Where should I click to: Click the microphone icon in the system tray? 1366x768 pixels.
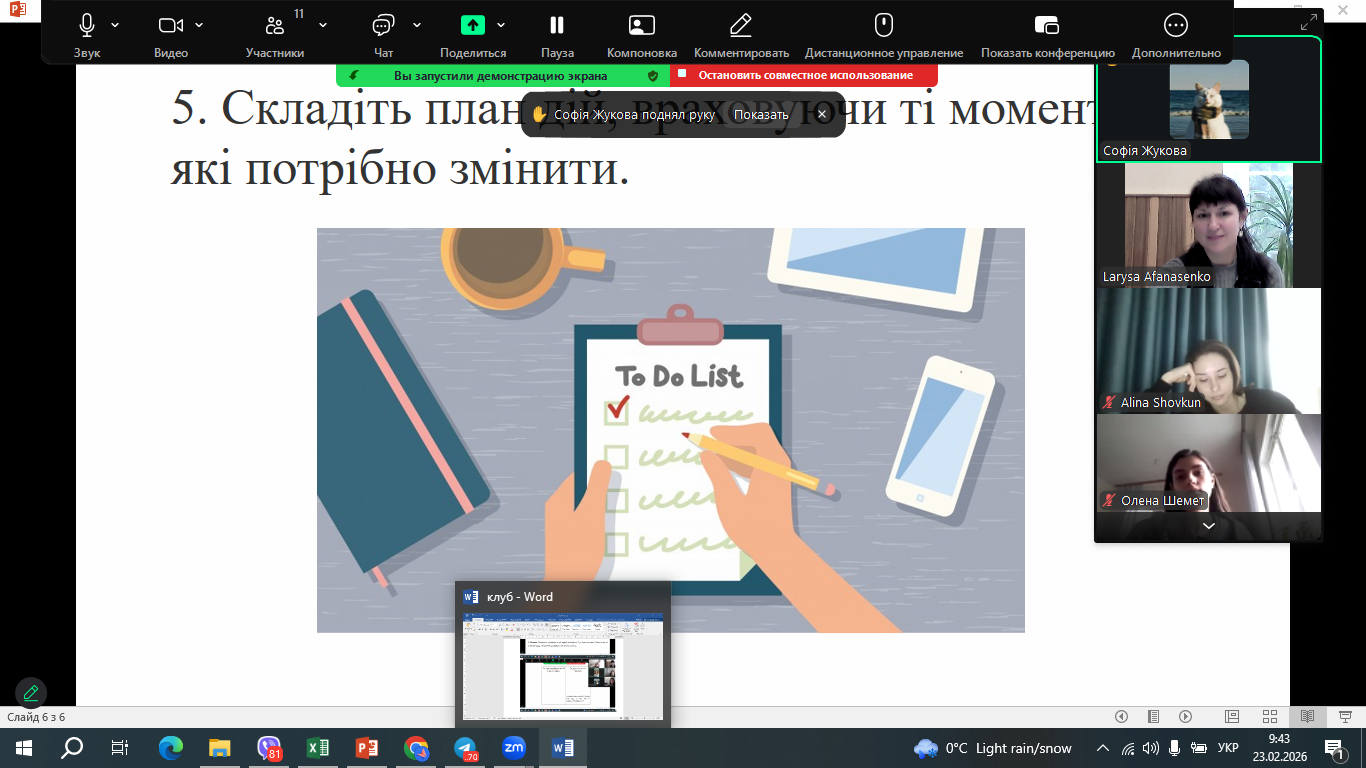1173,748
